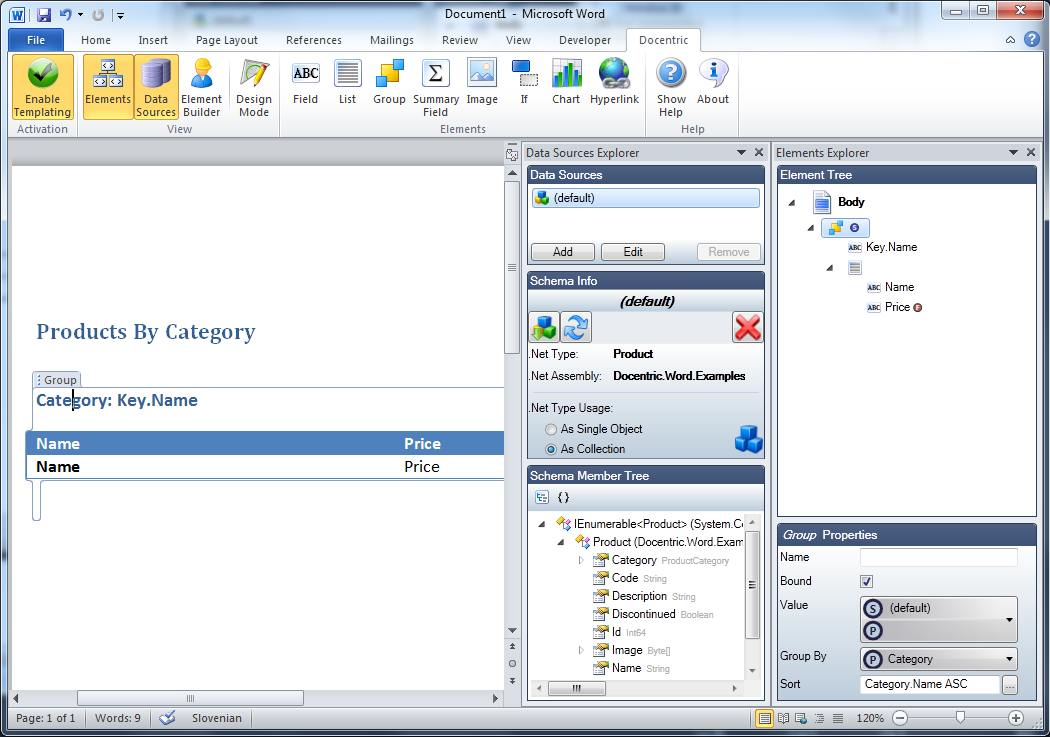Insert an If element
The height and width of the screenshot is (737, 1050).
524,82
